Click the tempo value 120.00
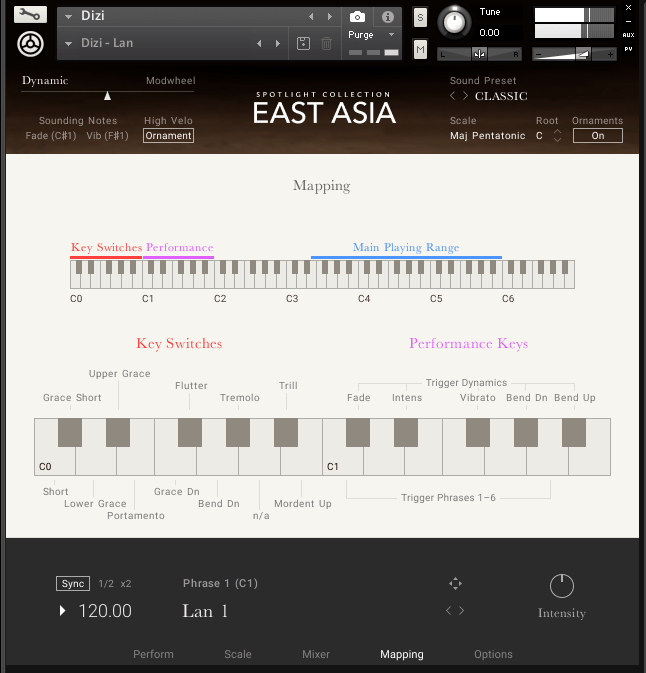Image resolution: width=646 pixels, height=673 pixels. pyautogui.click(x=105, y=611)
